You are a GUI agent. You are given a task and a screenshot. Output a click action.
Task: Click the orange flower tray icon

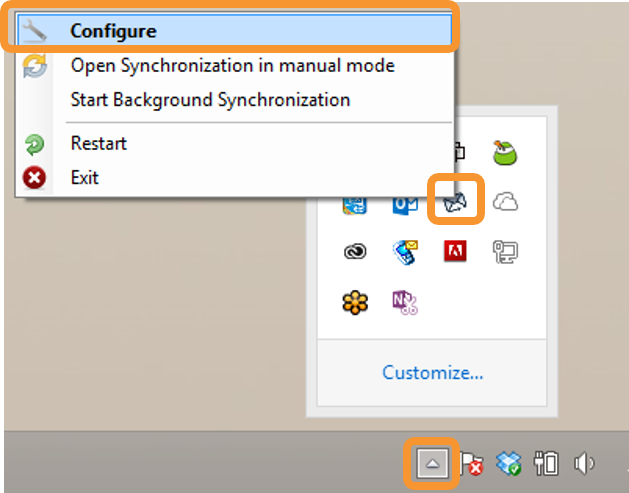(x=355, y=301)
